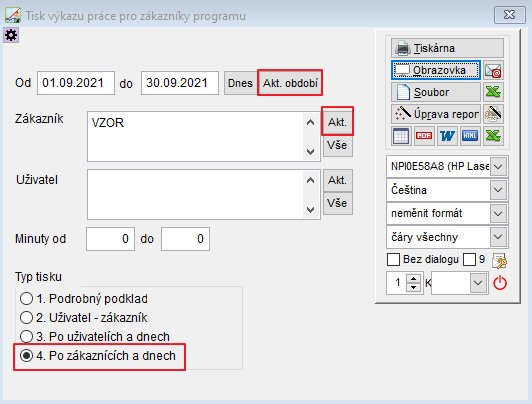Image resolution: width=532 pixels, height=404 pixels.
Task: Open Čeština language dropdown
Action: pyautogui.click(x=498, y=190)
